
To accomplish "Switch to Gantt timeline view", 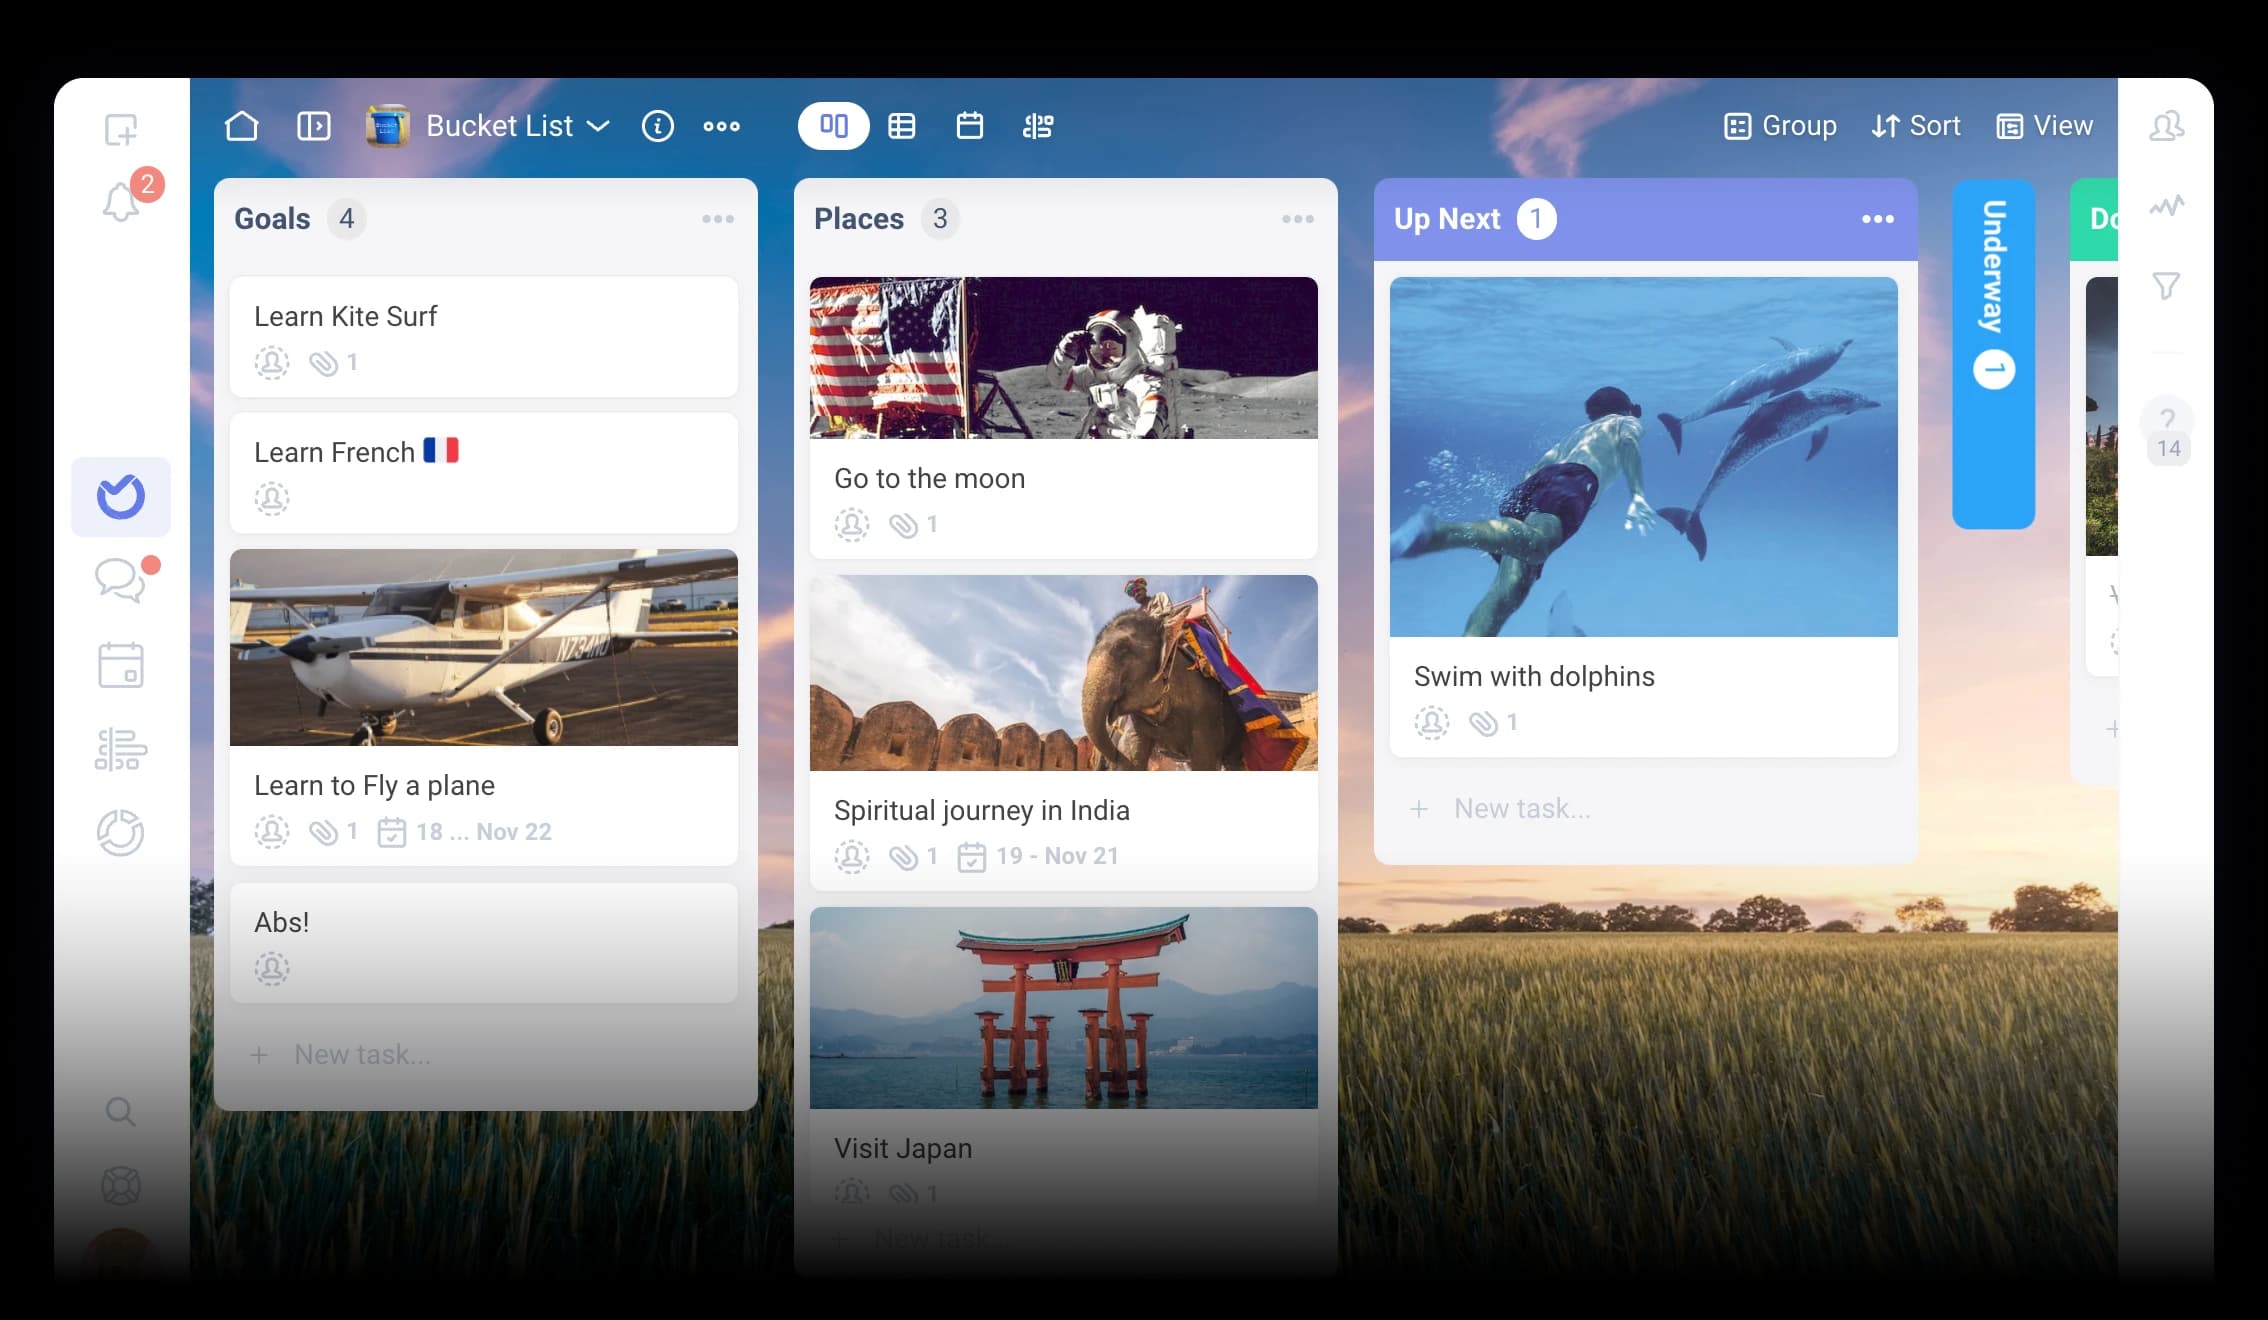I will click(1037, 126).
